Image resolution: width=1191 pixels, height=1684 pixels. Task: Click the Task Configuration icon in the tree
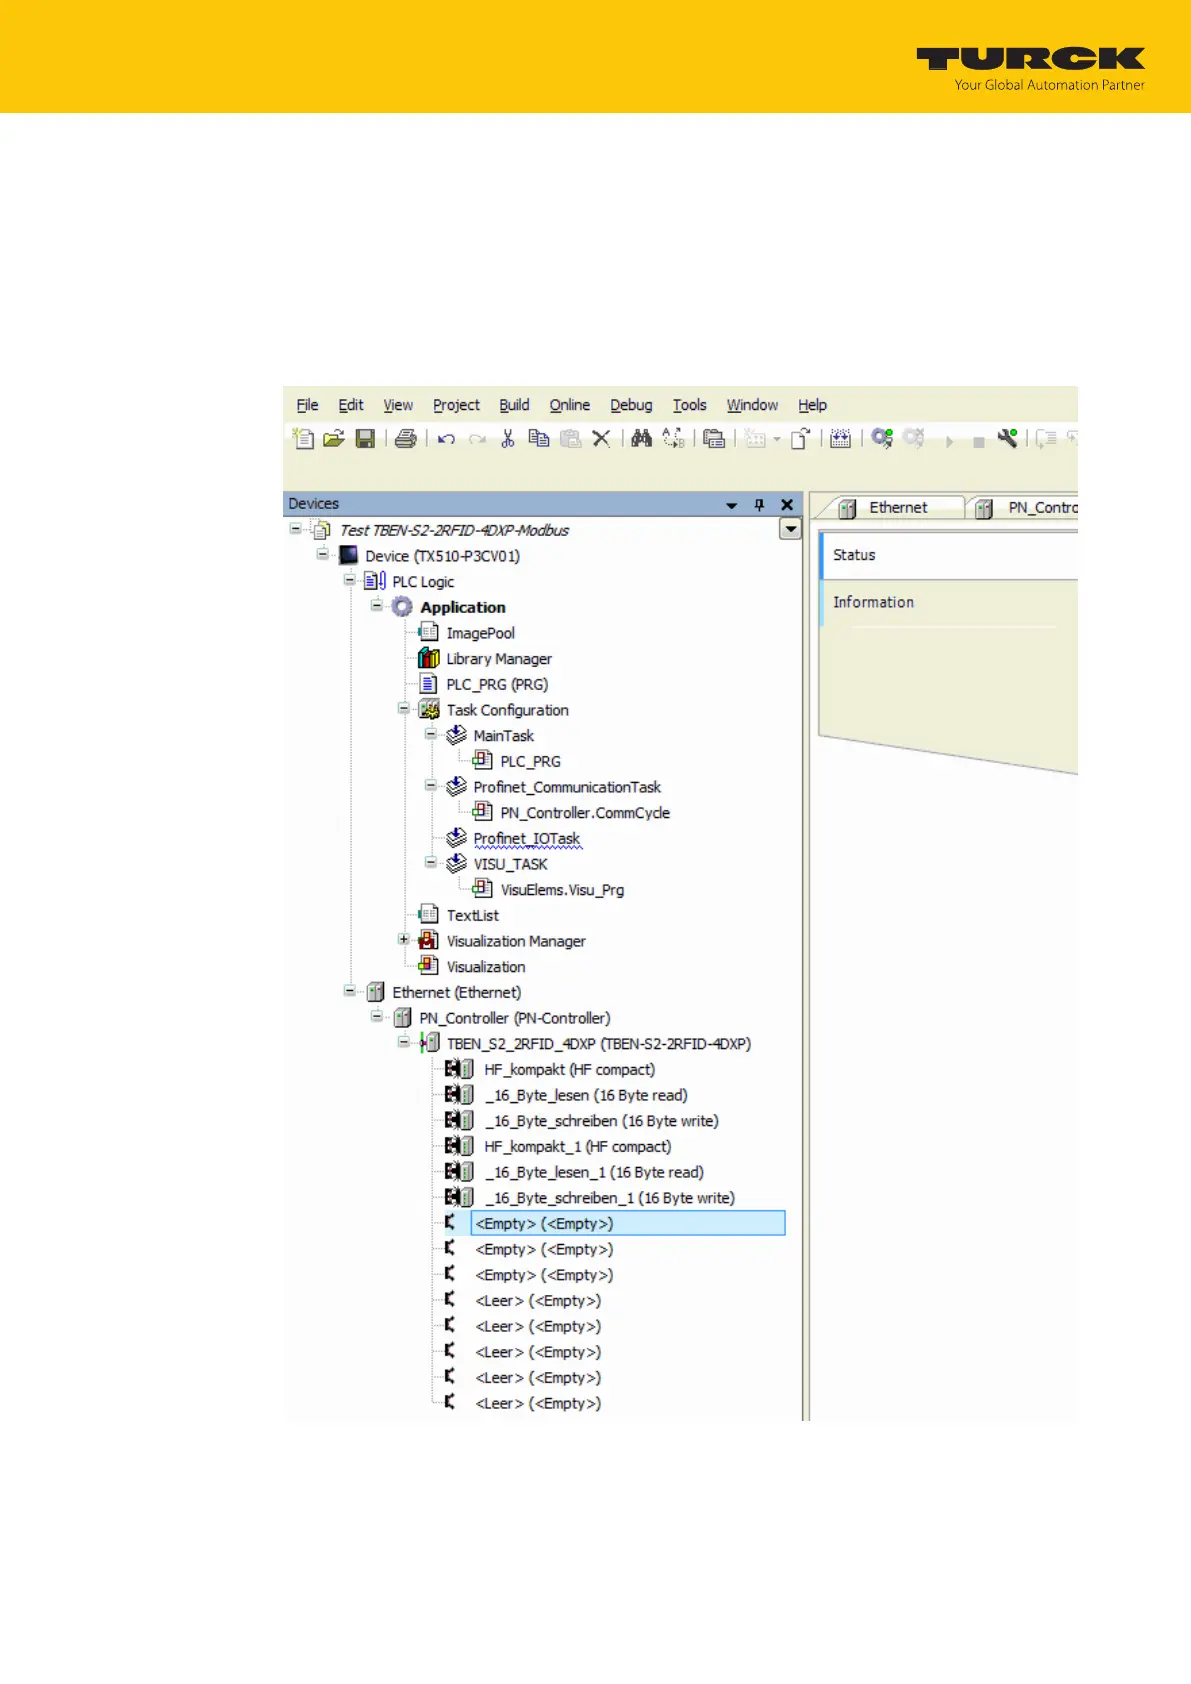click(x=429, y=710)
